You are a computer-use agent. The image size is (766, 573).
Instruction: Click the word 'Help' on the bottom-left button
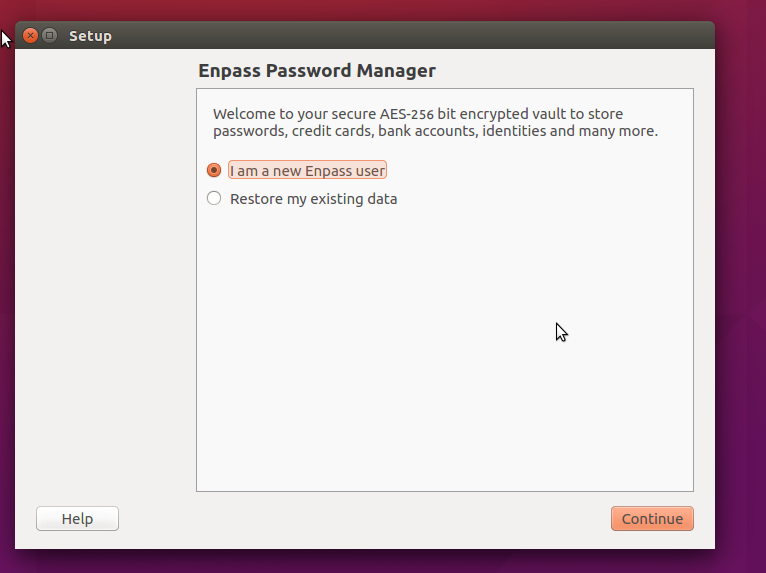[77, 519]
